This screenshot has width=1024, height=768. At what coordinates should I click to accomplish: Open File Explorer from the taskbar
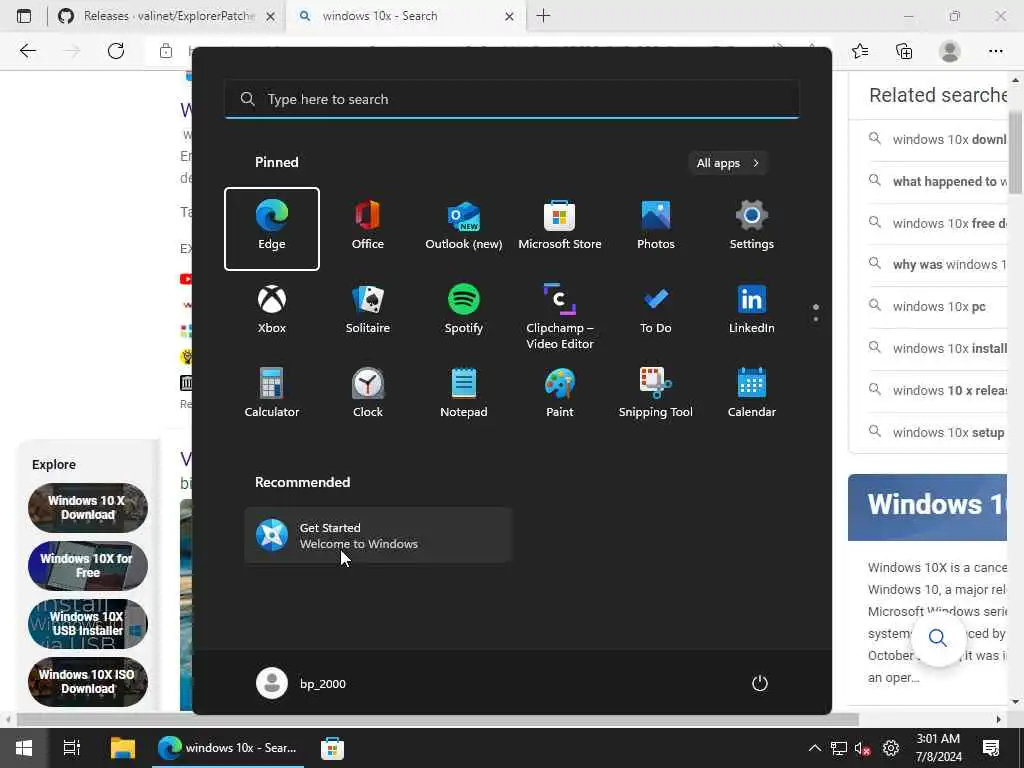tap(122, 748)
